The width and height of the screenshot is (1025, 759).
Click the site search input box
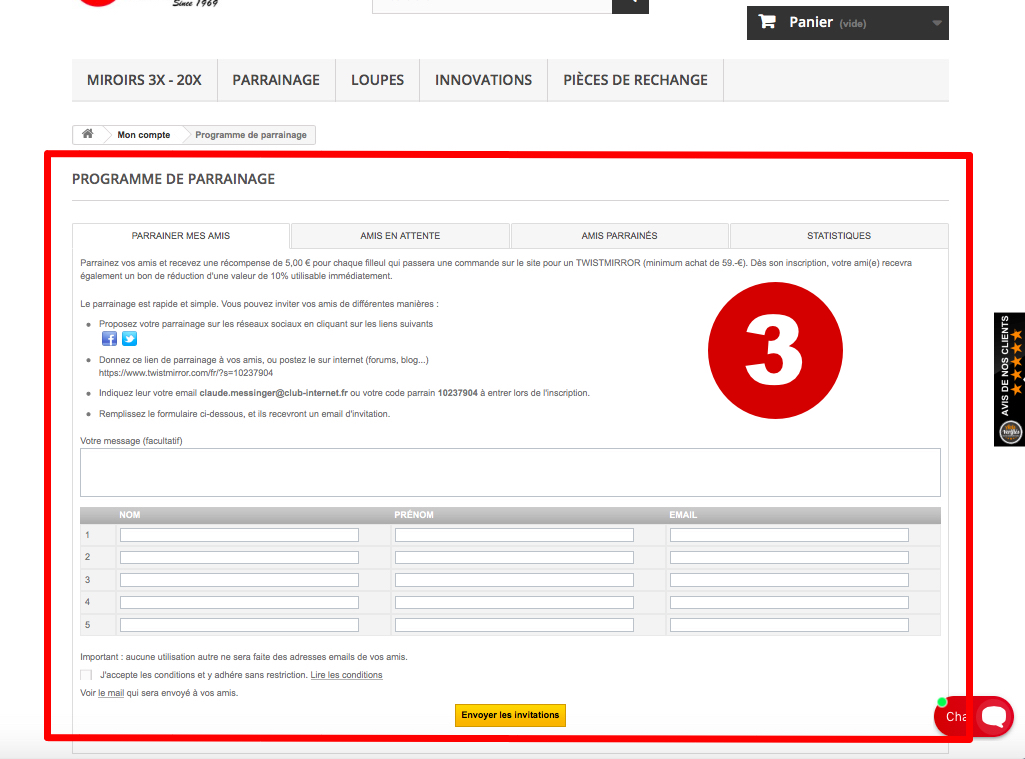coord(492,5)
